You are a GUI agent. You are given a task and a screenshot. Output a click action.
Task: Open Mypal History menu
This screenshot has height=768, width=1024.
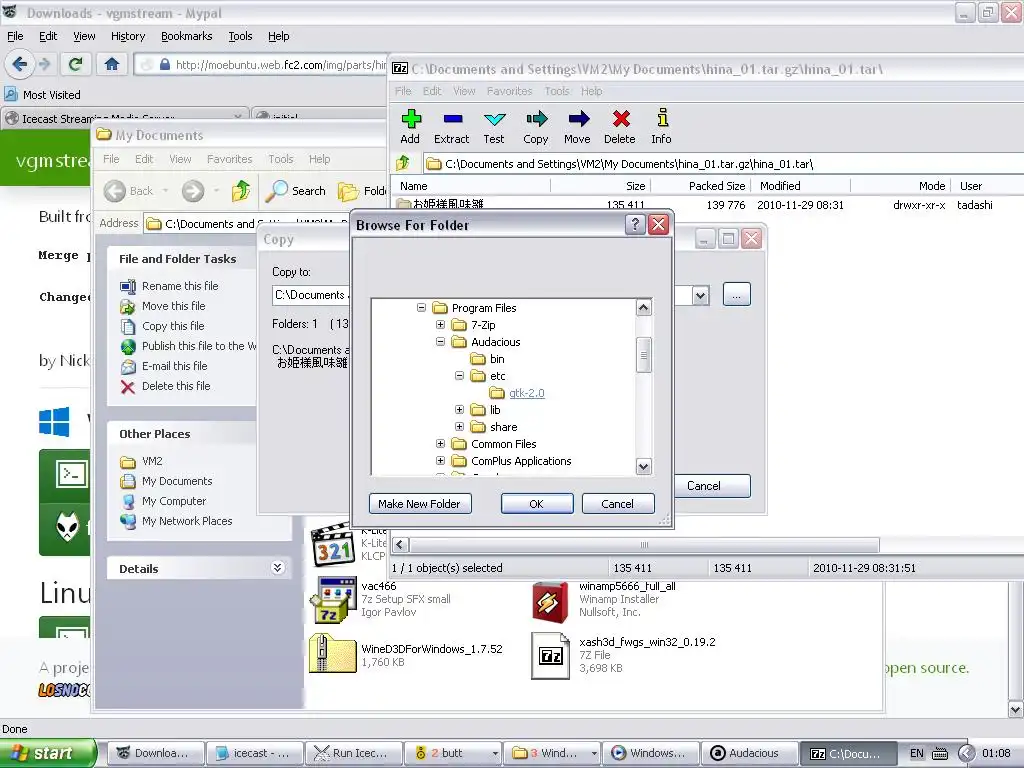pos(128,36)
